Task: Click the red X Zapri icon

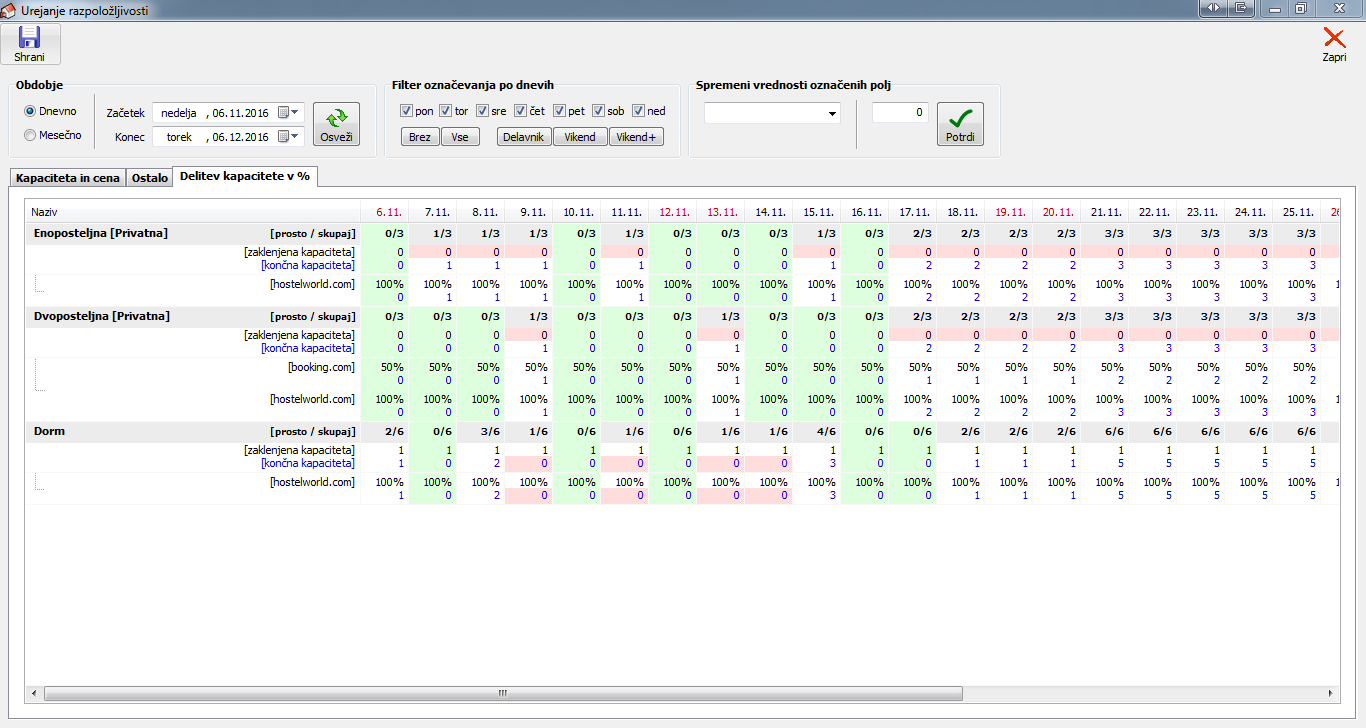Action: click(x=1334, y=38)
